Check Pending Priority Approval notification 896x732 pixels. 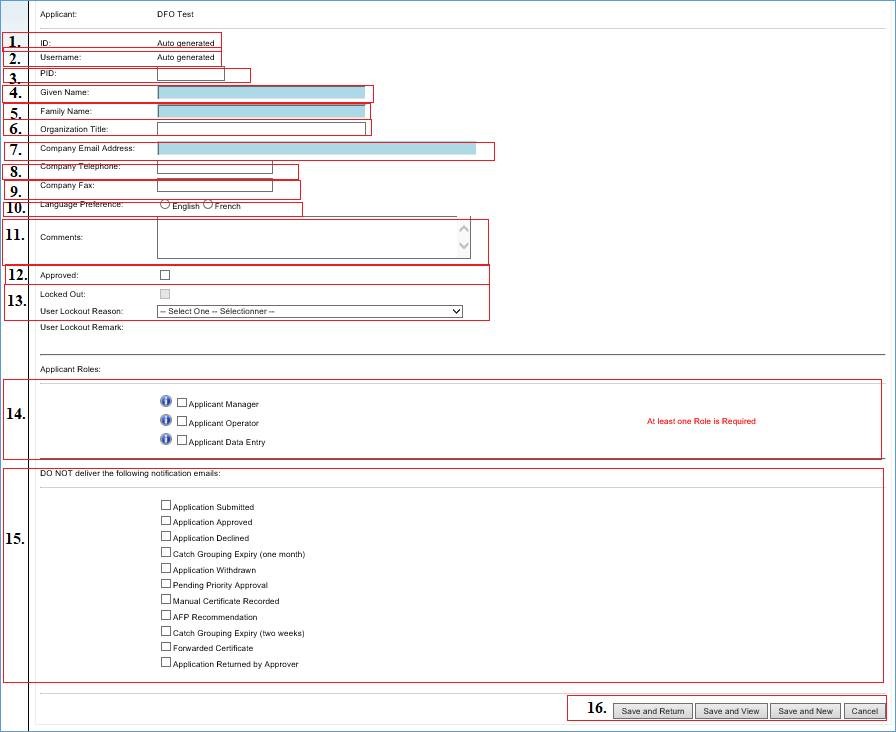(x=166, y=584)
